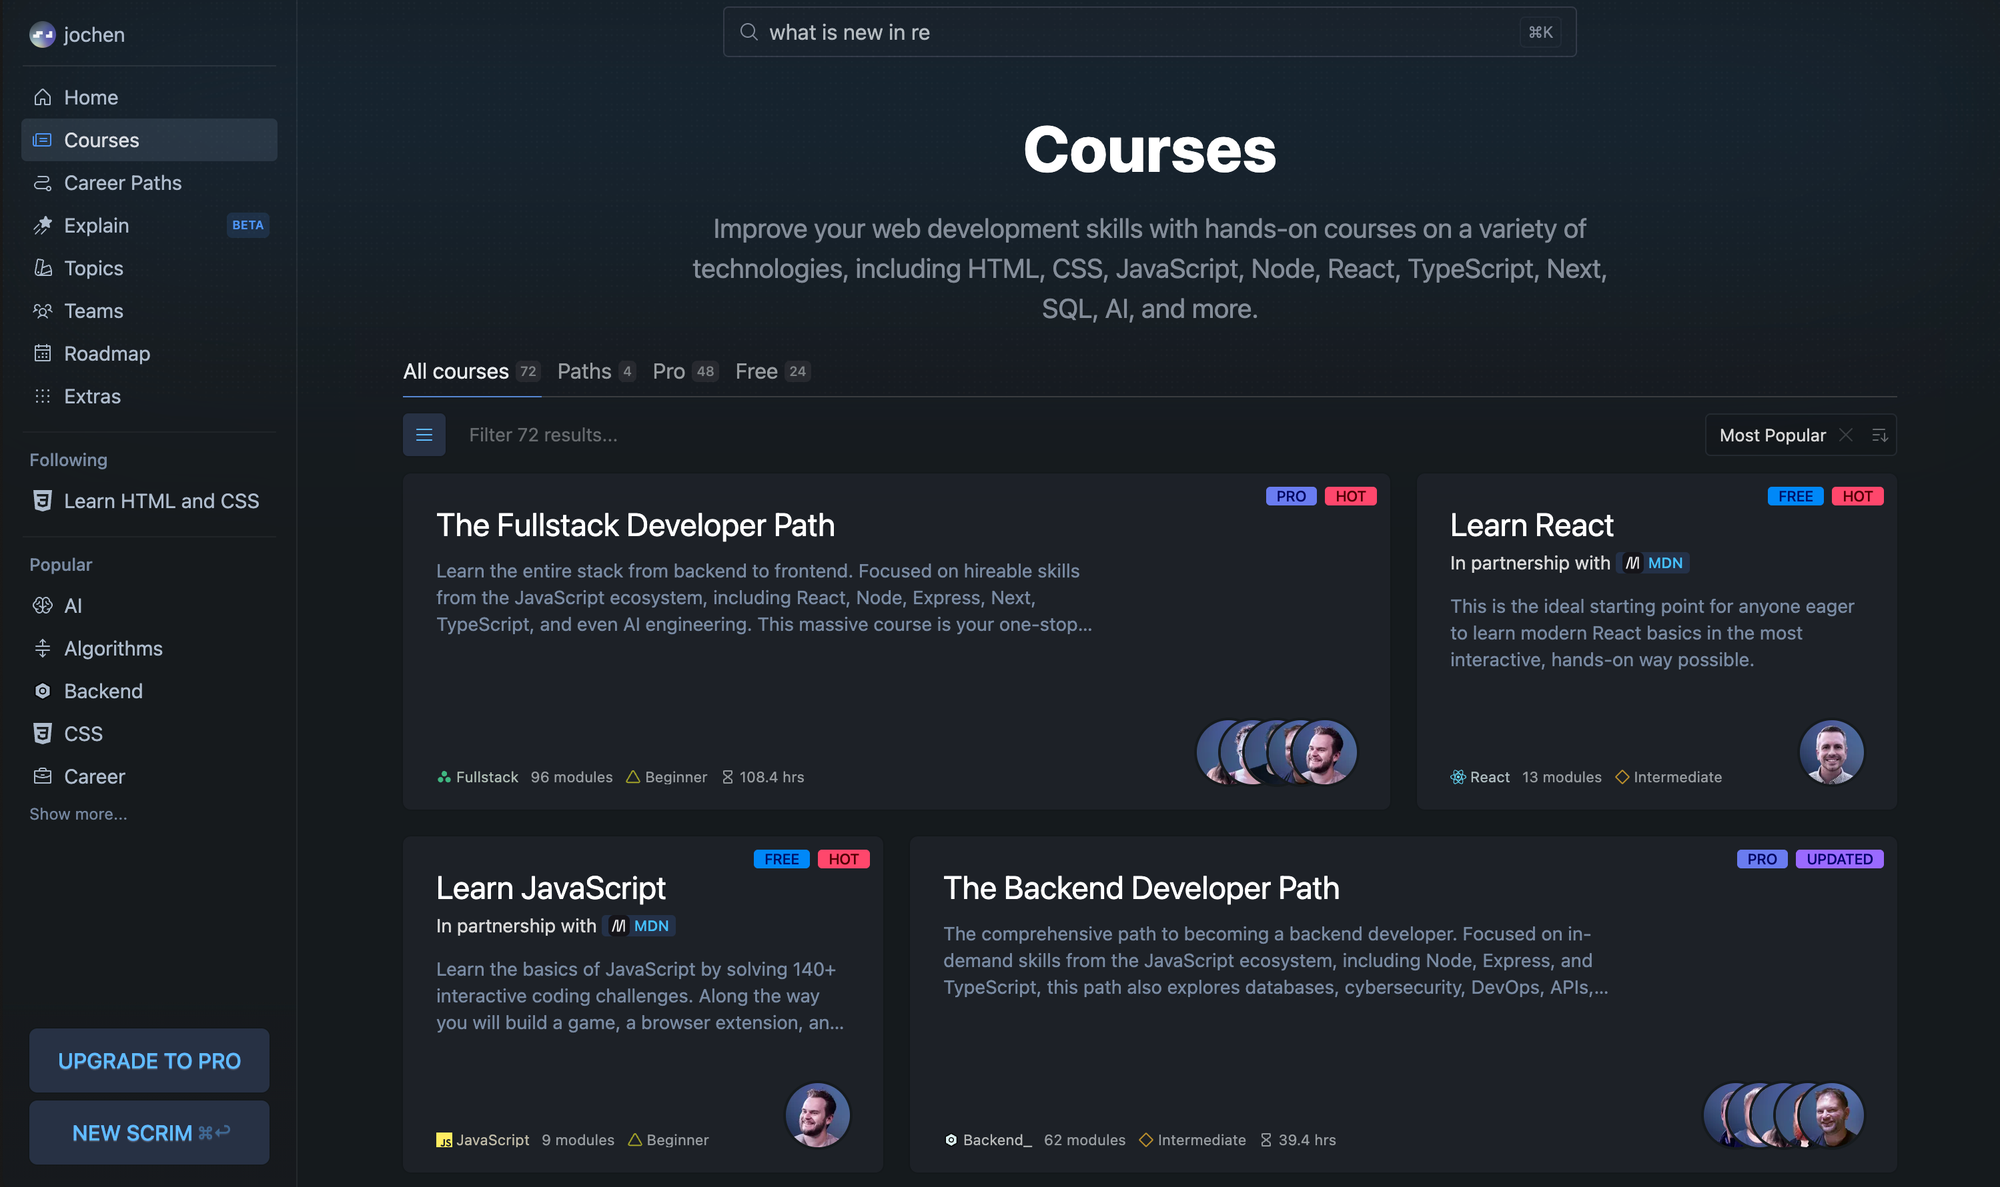Open the Learn JavaScript course title
This screenshot has width=2000, height=1187.
point(551,888)
